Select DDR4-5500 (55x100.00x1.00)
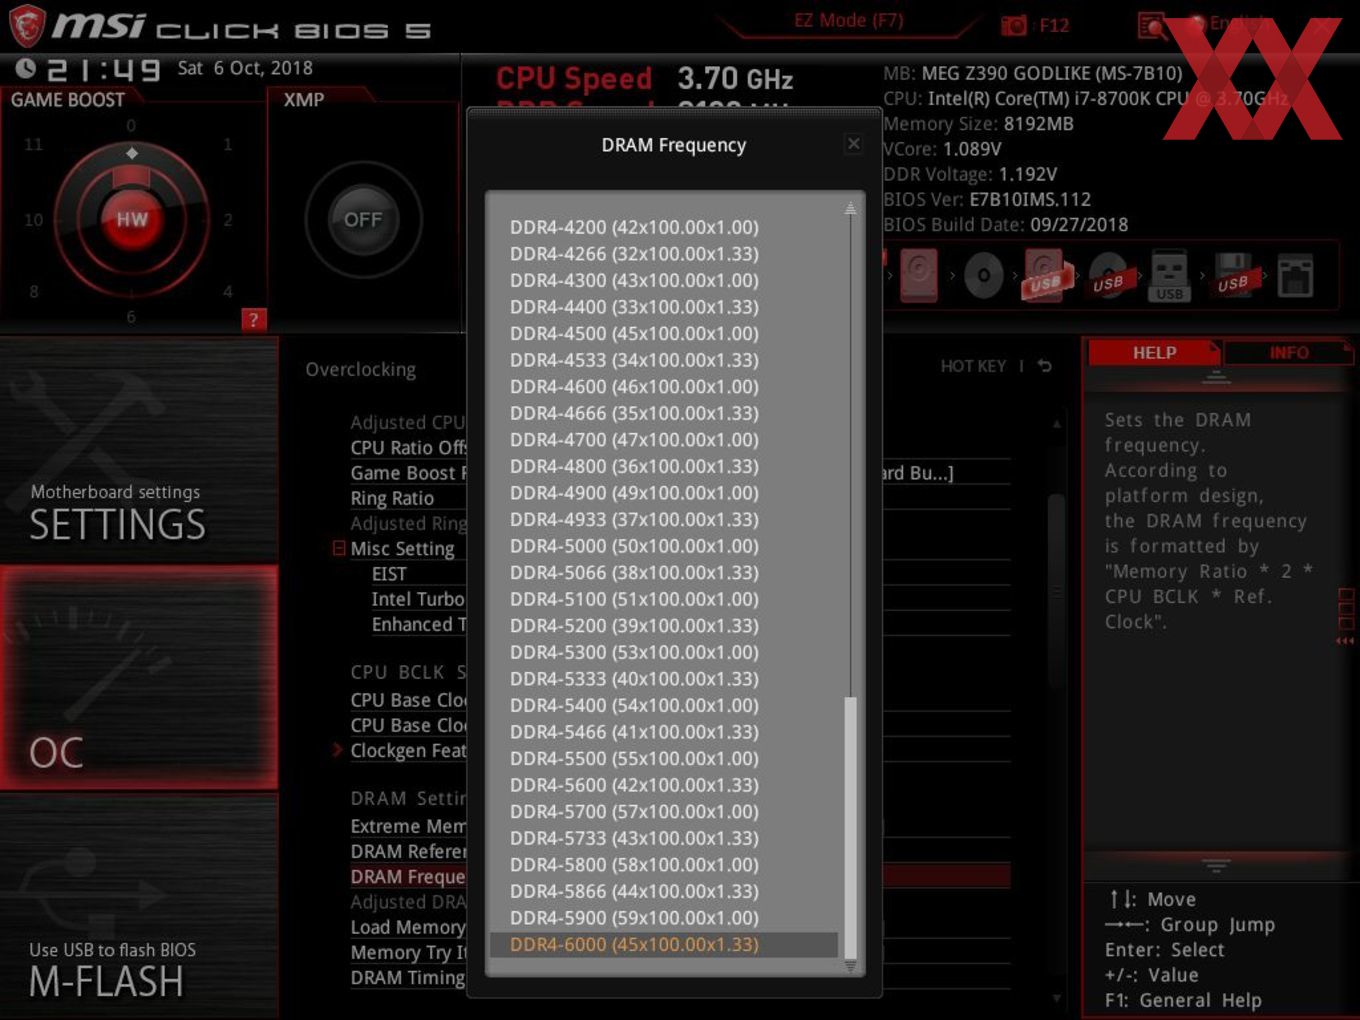1360x1020 pixels. click(663, 758)
